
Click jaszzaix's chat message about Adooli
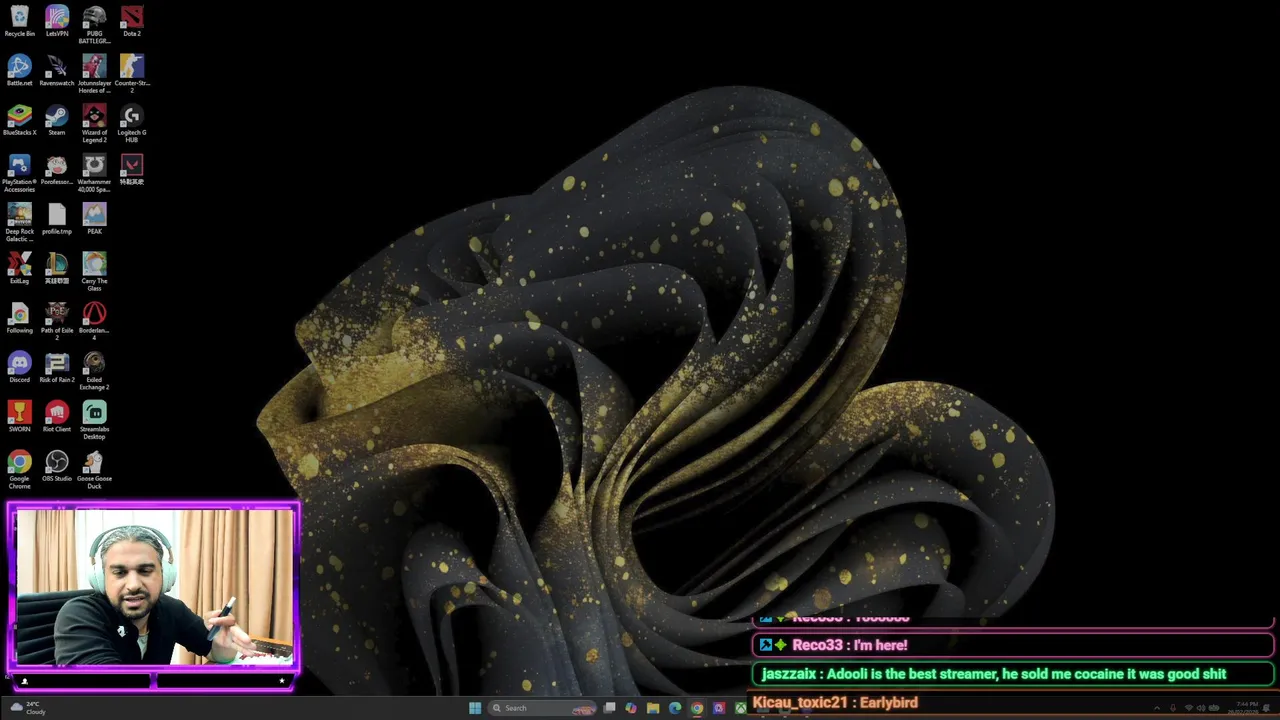[1013, 674]
